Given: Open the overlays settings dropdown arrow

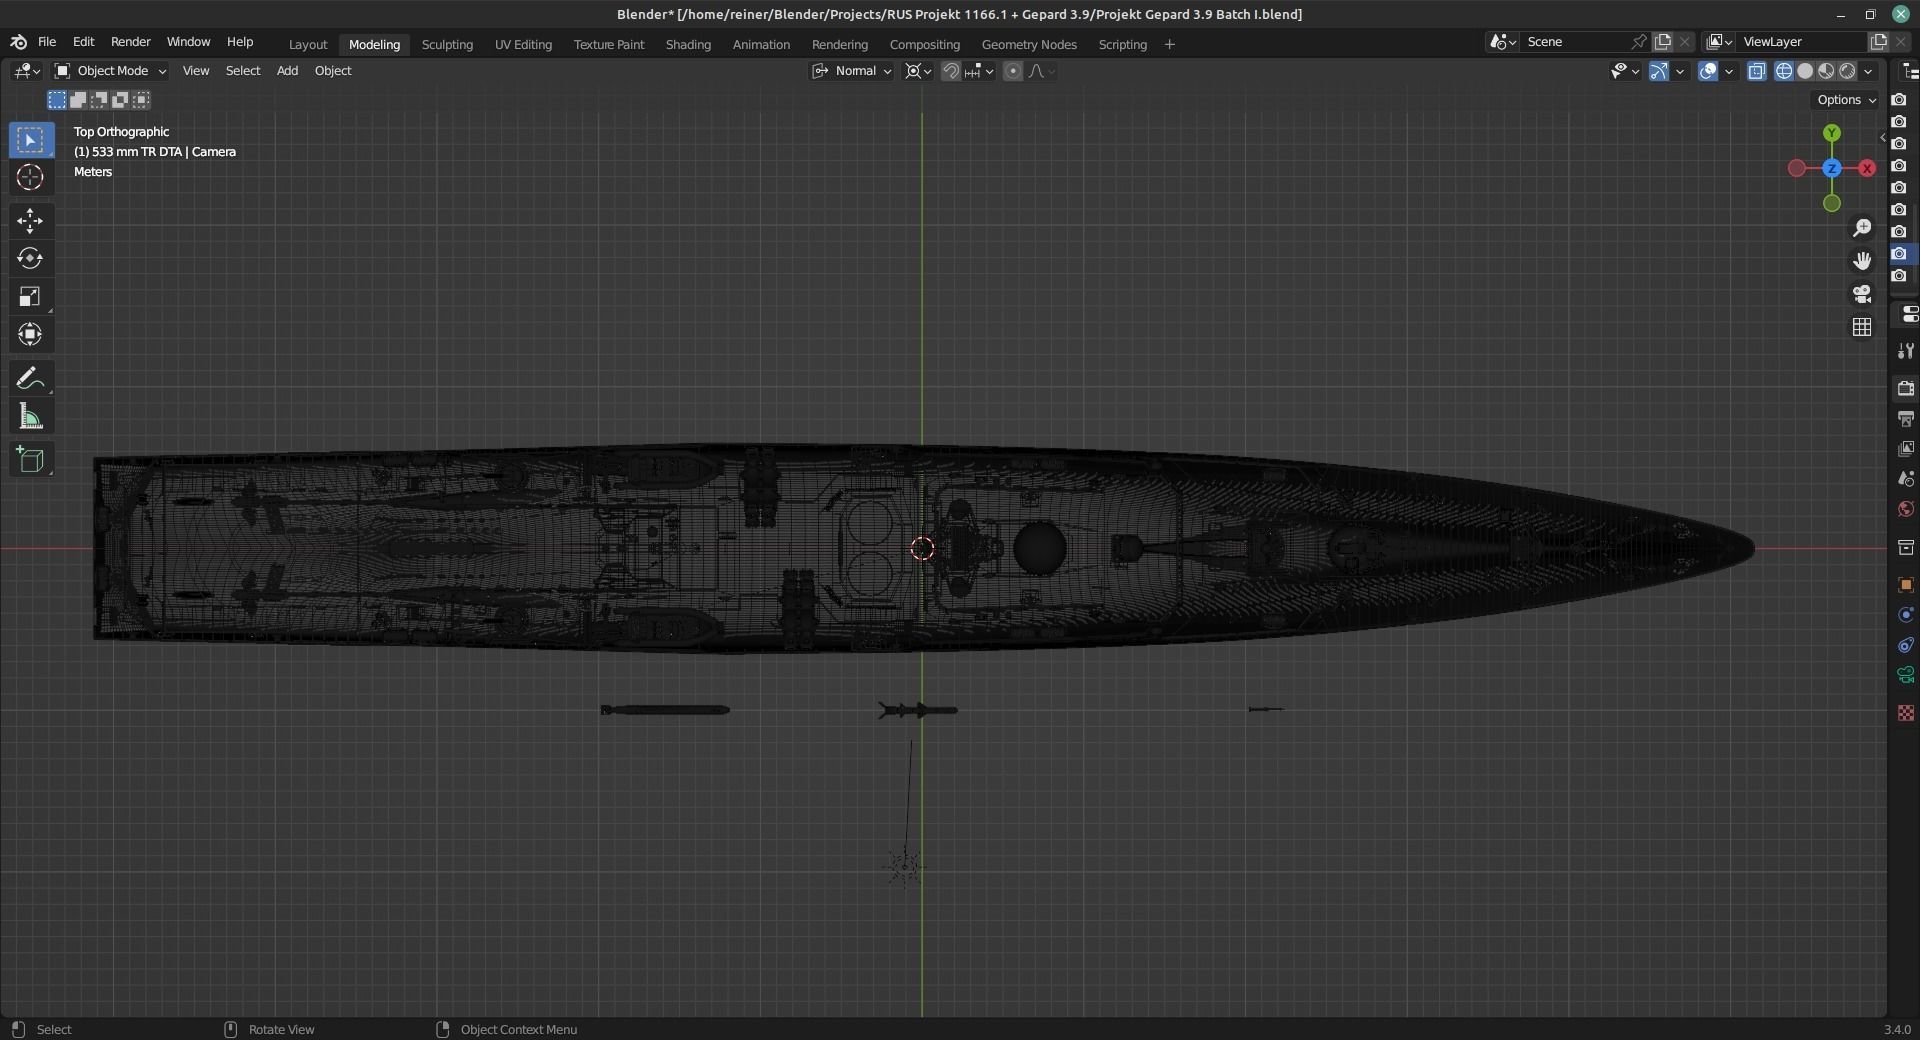Looking at the screenshot, I should 1729,71.
